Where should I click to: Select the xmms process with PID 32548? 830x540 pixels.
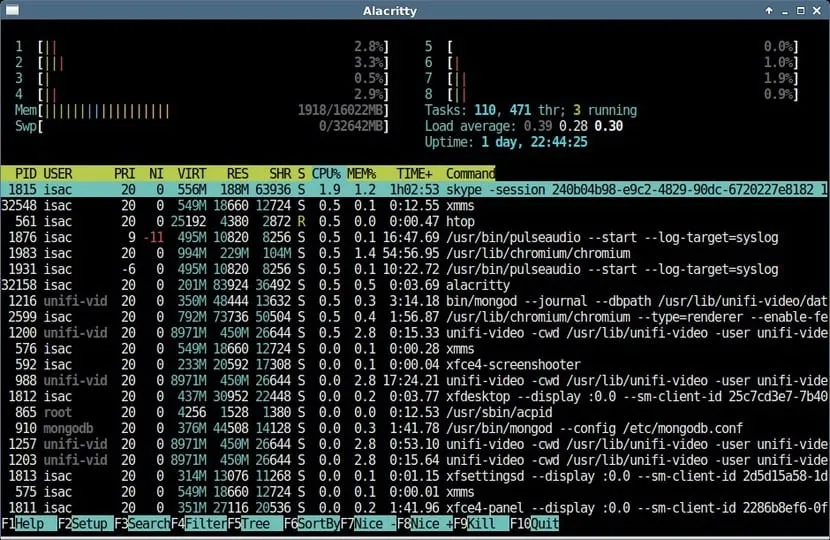click(415, 205)
